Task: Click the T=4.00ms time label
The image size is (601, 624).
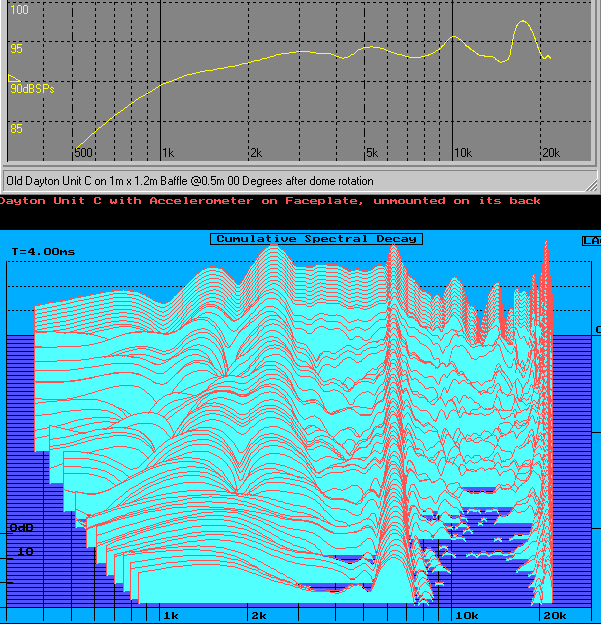Action: (x=43, y=251)
